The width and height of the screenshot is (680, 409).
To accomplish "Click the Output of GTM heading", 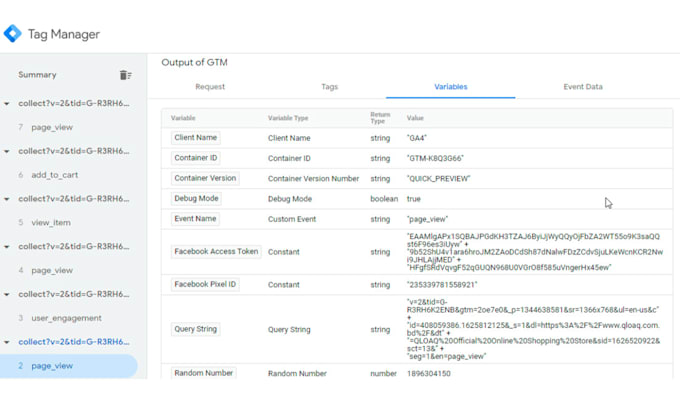I will click(194, 62).
